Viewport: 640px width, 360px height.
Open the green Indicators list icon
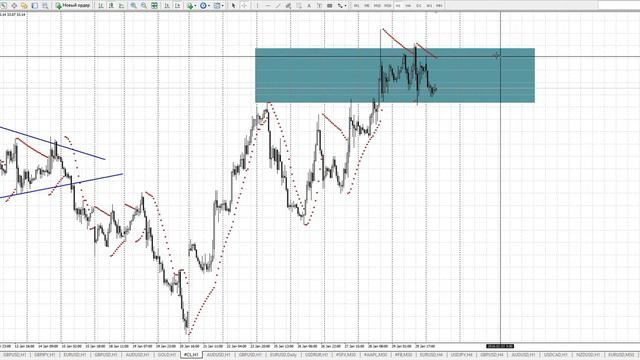click(190, 6)
